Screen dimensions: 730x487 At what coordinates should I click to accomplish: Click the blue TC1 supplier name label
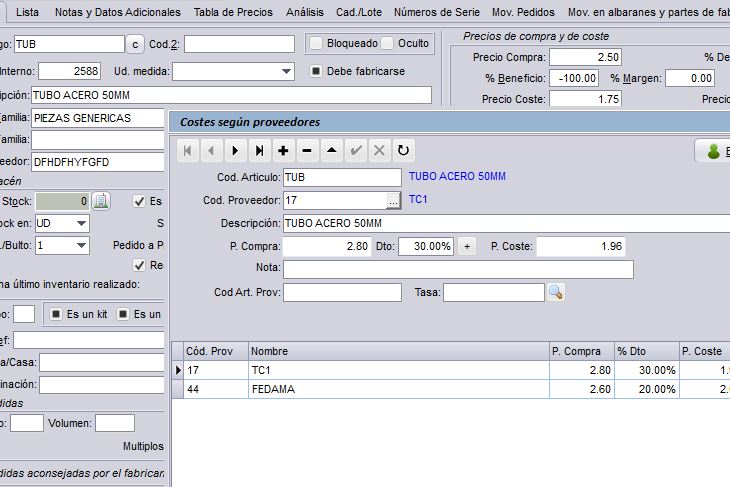[418, 199]
